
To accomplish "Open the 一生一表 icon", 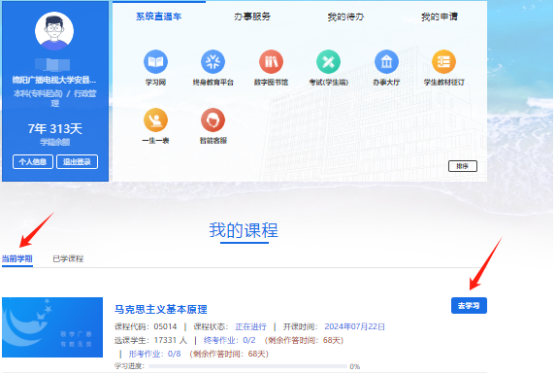I will click(156, 120).
